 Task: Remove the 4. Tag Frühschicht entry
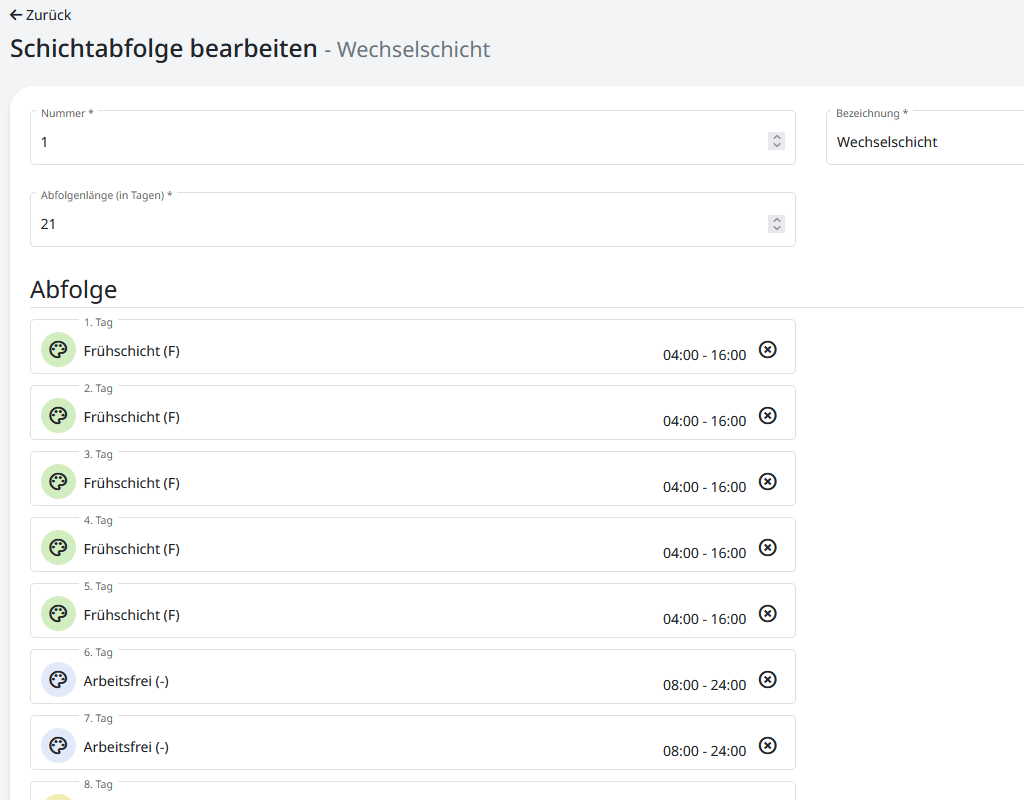767,547
